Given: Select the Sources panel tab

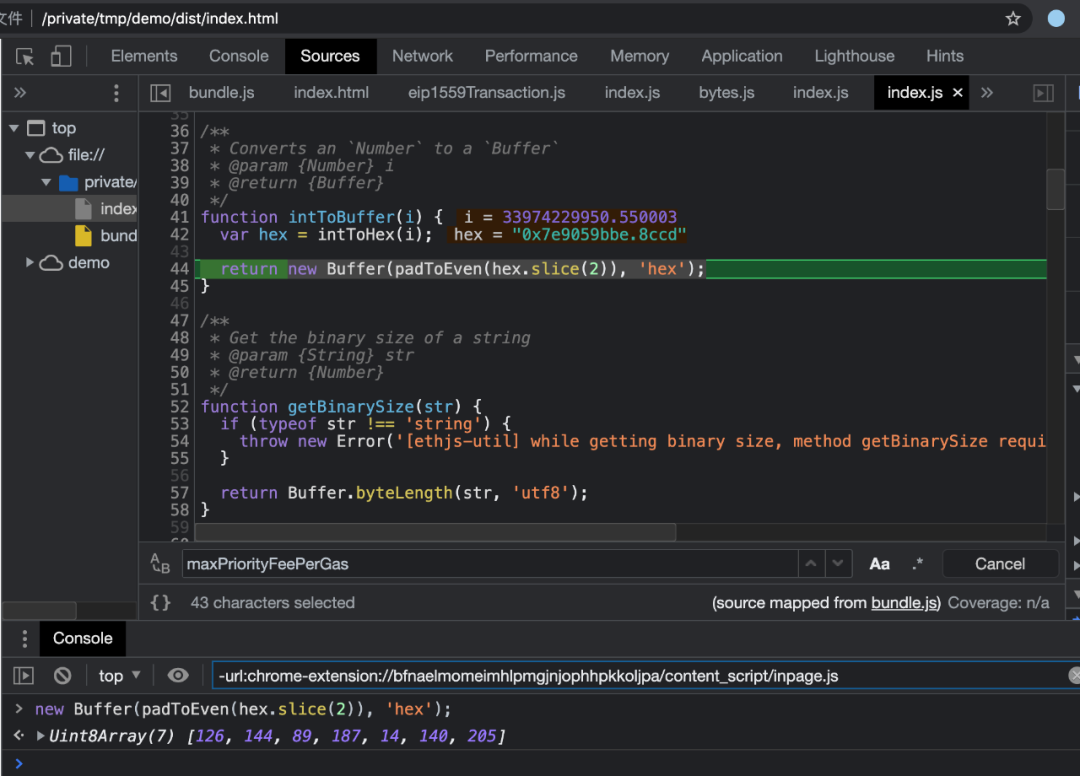Looking at the screenshot, I should [x=330, y=56].
